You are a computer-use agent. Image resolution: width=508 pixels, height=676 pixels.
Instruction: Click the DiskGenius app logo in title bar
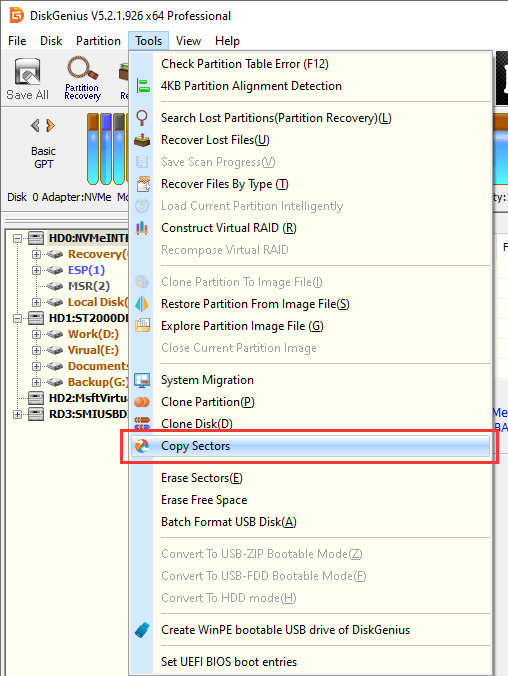(x=16, y=15)
